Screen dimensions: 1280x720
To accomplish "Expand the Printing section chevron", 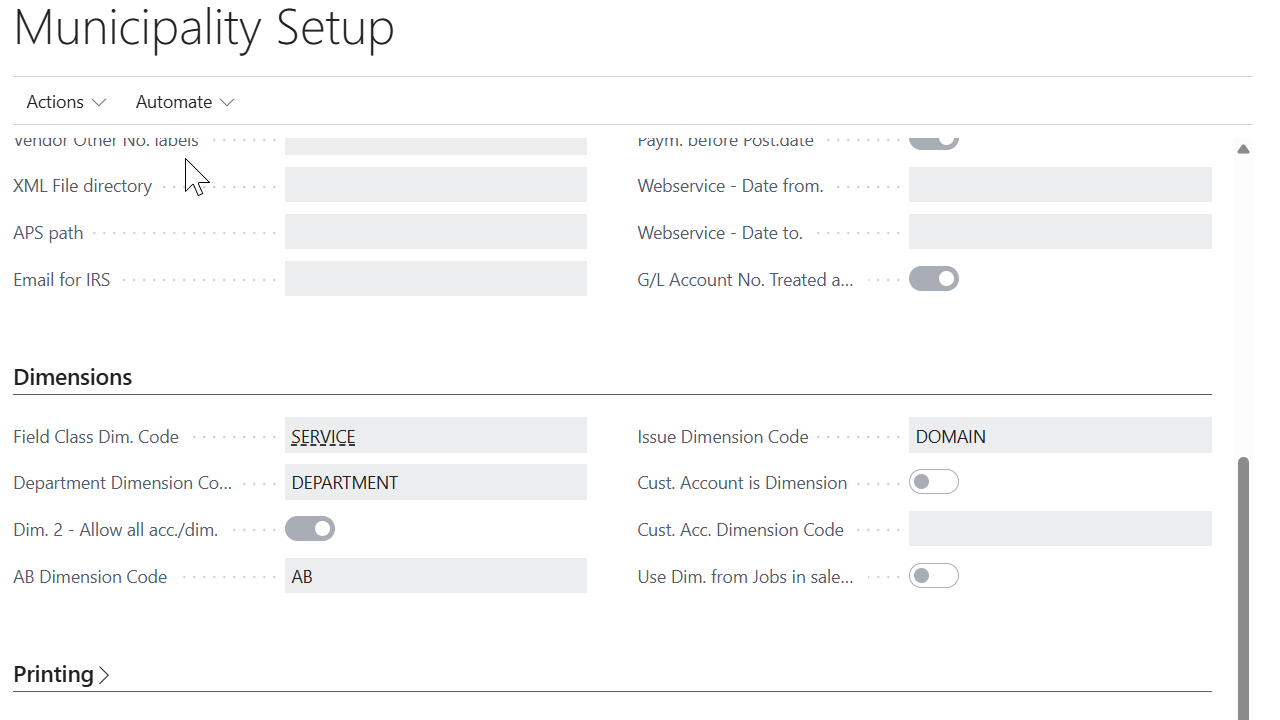I will point(104,675).
